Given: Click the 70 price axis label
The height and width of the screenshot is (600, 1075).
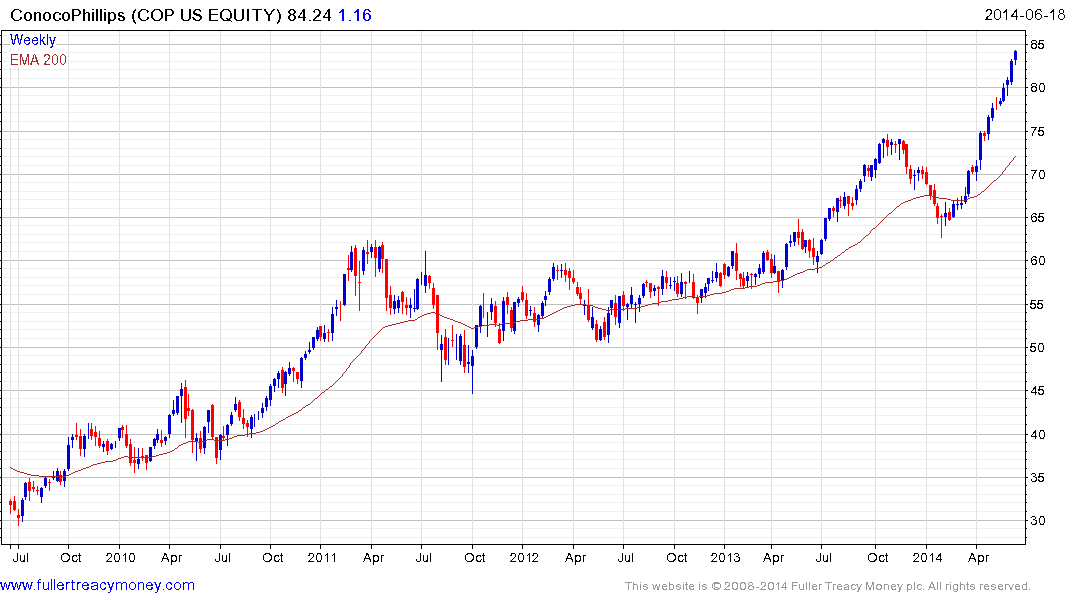Looking at the screenshot, I should pyautogui.click(x=1037, y=175).
